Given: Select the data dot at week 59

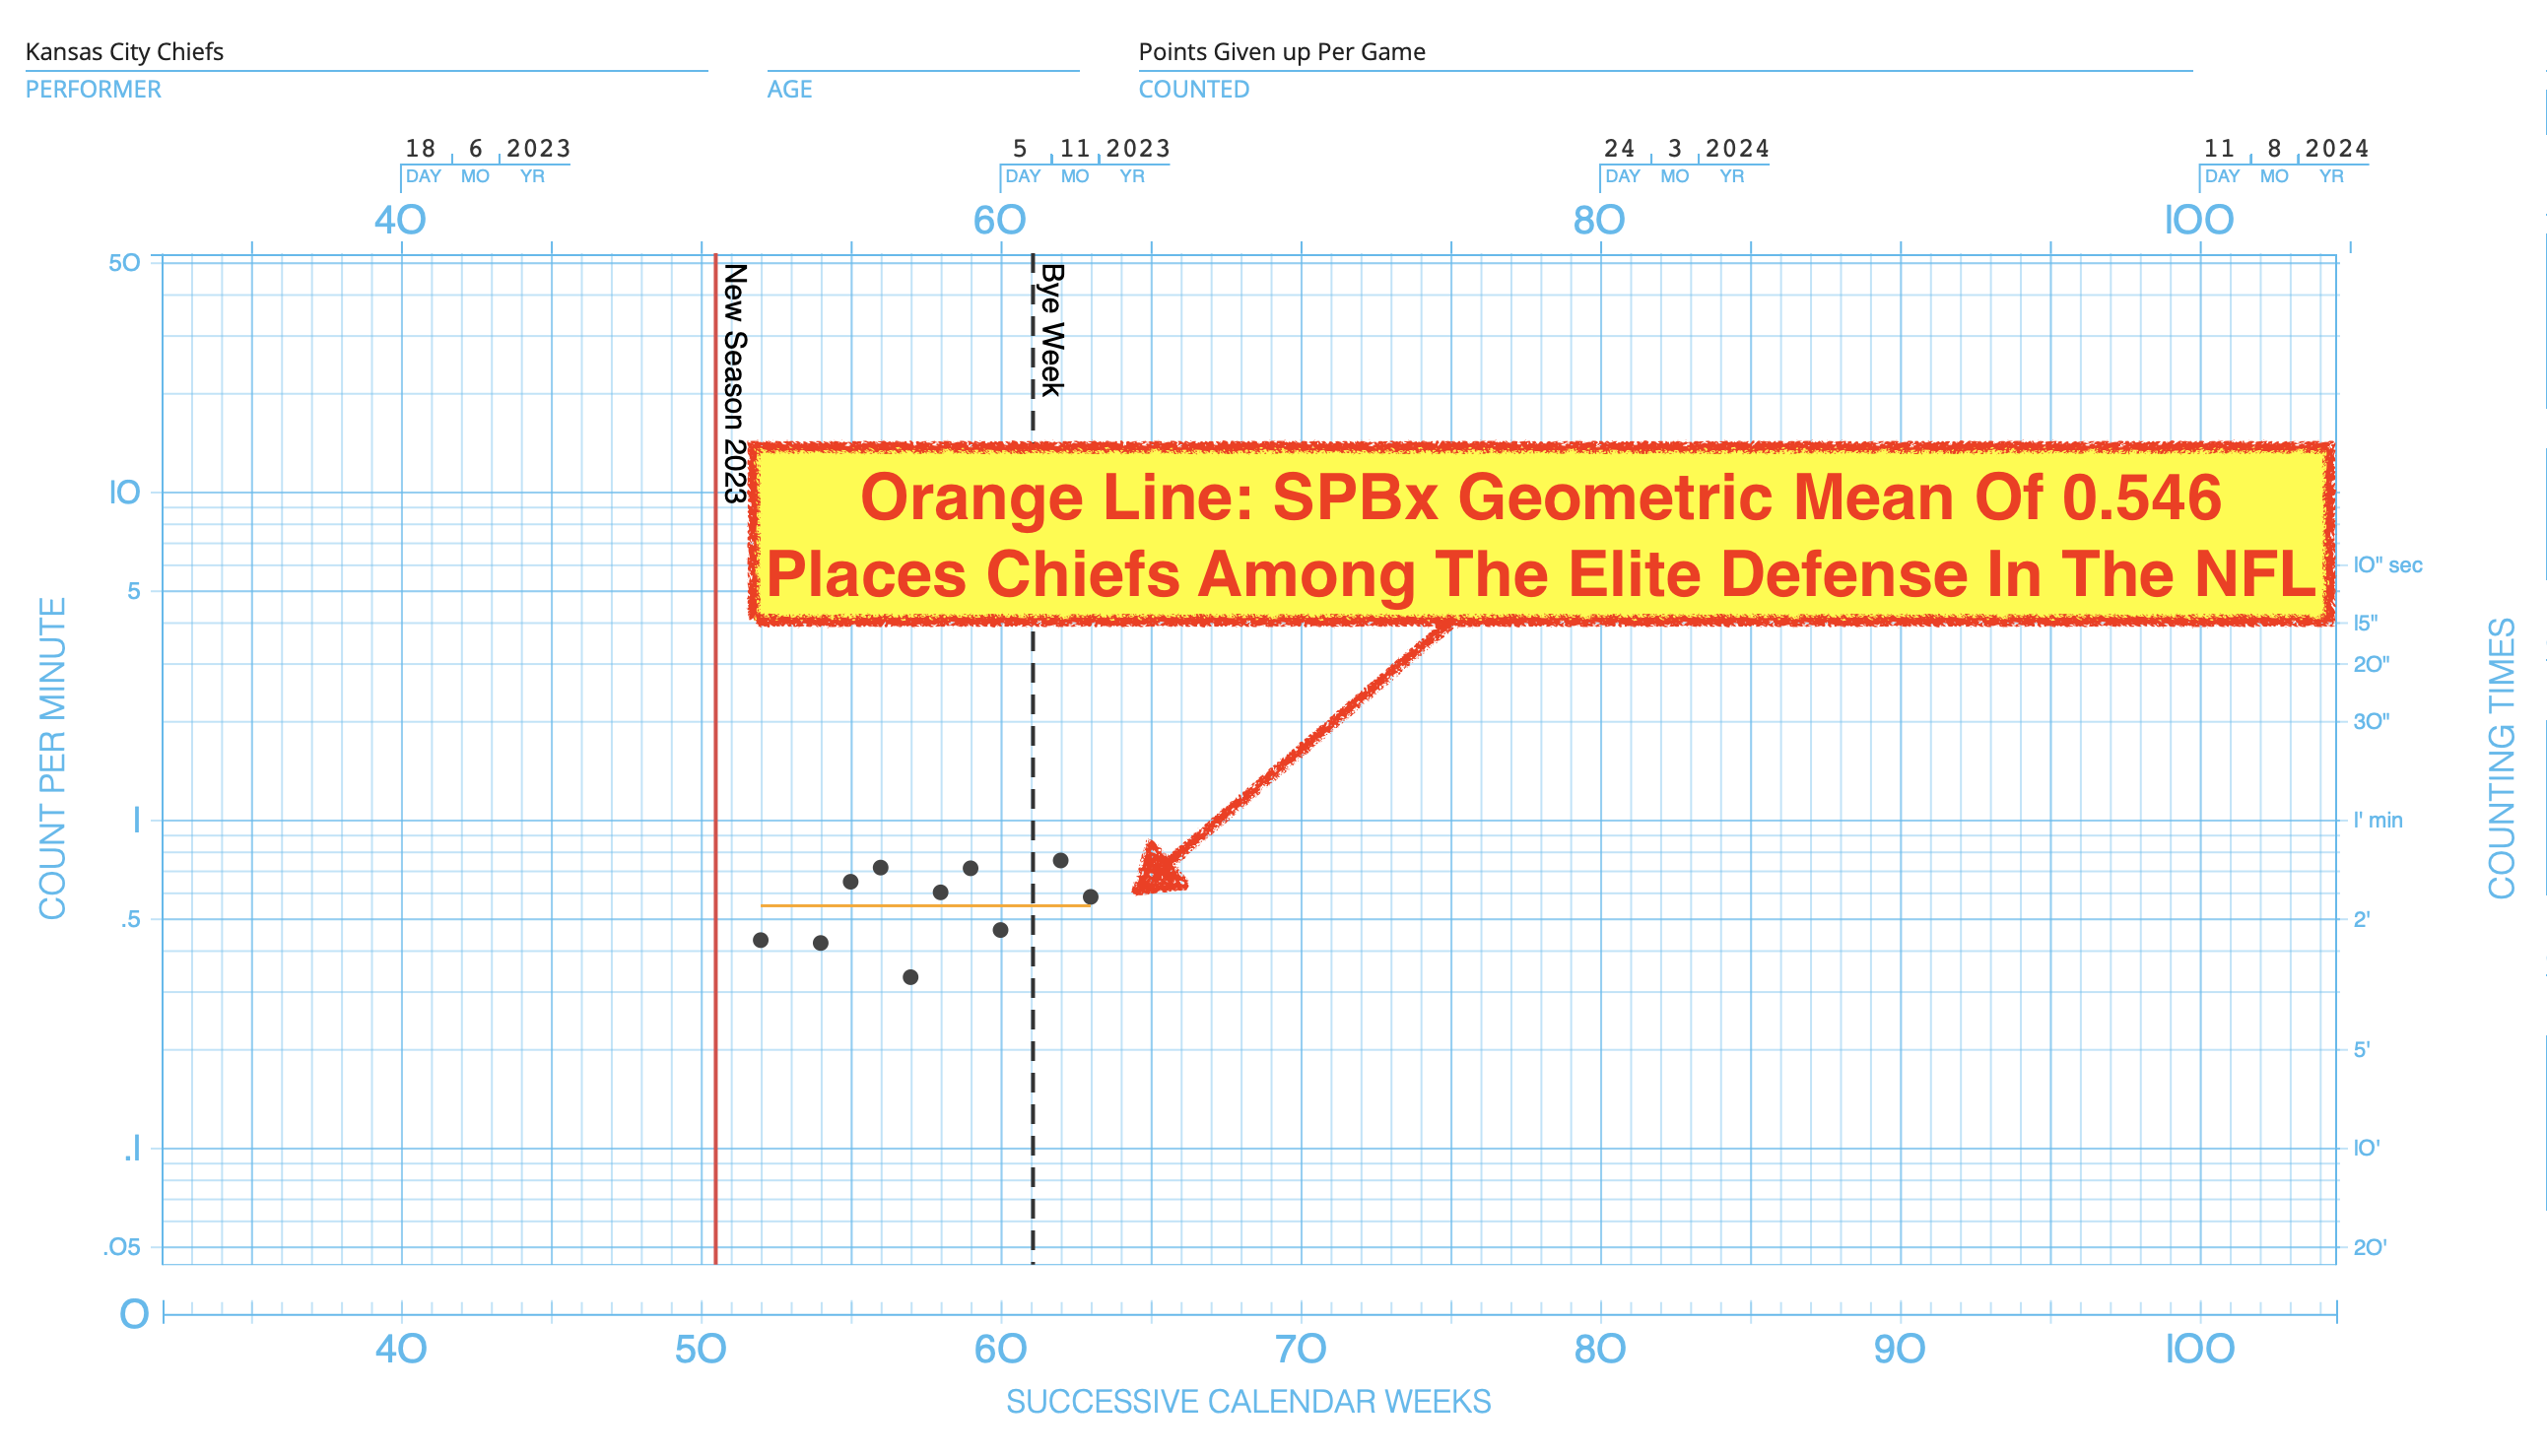Looking at the screenshot, I should coord(971,868).
